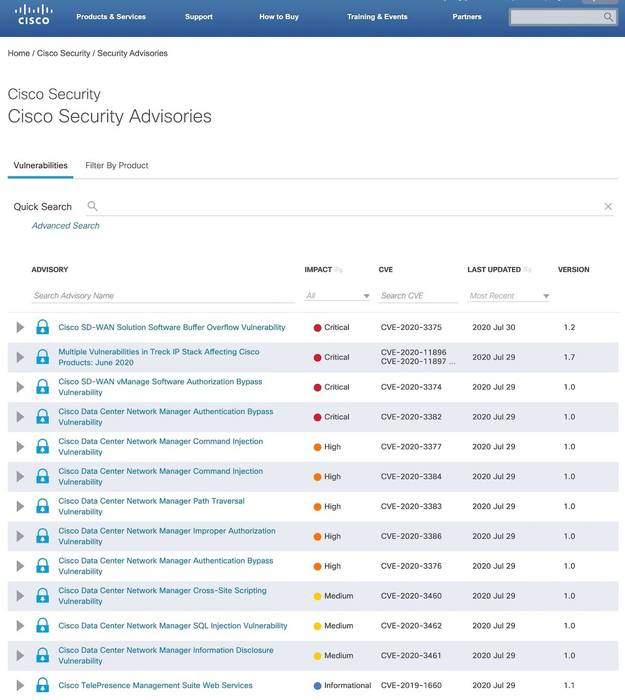Click lock icon for CVE-2020-3376 row

(42, 566)
